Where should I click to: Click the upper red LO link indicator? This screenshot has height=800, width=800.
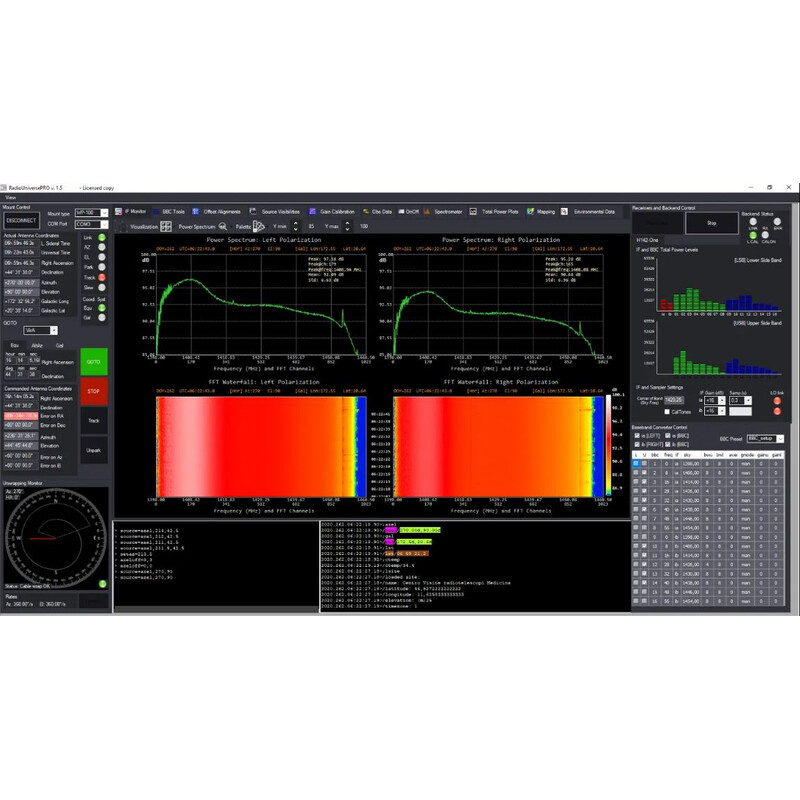coord(777,401)
